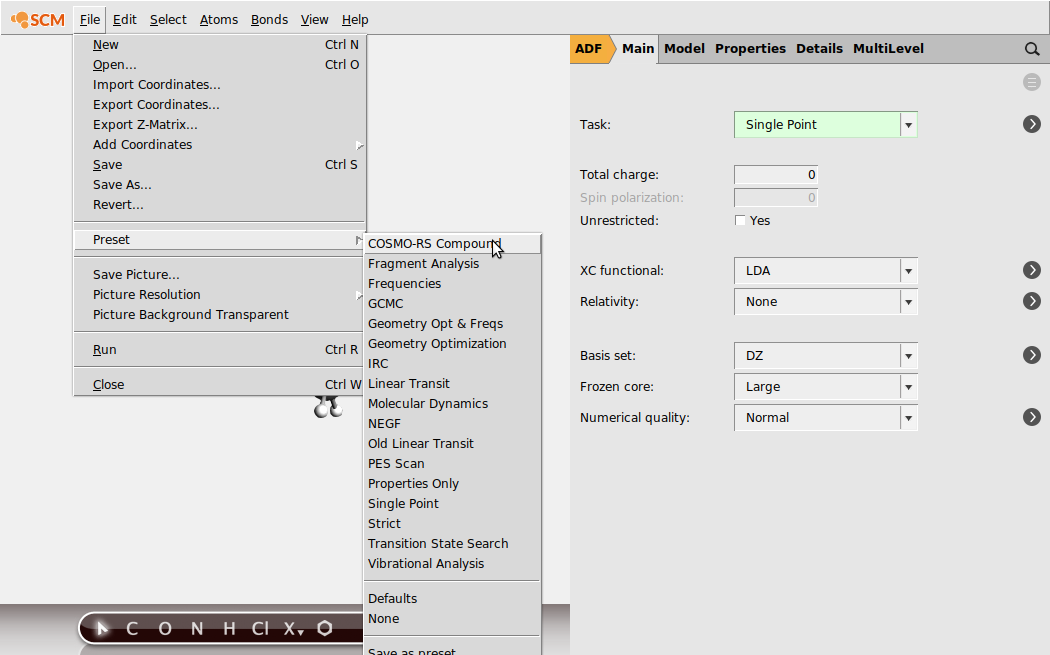This screenshot has width=1050, height=655.
Task: Select the hydrogen H atom tool
Action: coord(229,629)
